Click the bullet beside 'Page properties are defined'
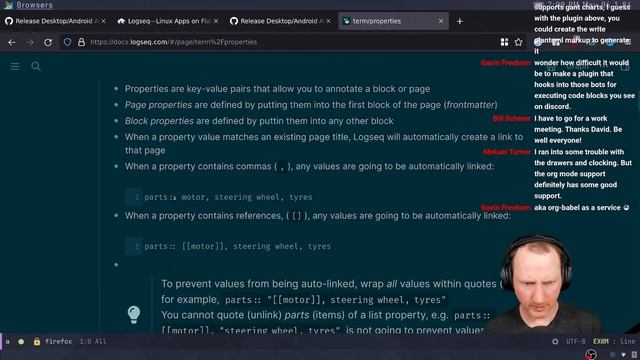 point(116,105)
